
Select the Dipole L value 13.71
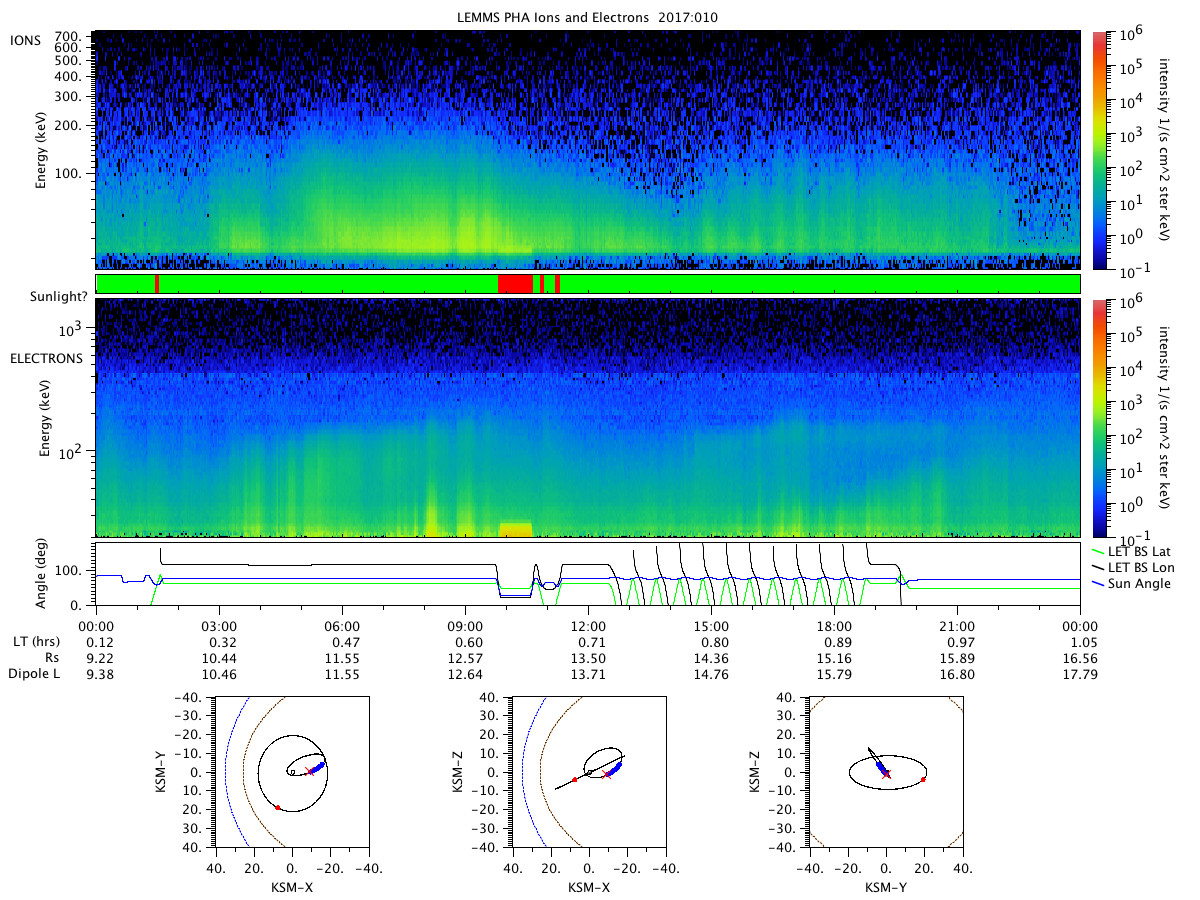[588, 675]
